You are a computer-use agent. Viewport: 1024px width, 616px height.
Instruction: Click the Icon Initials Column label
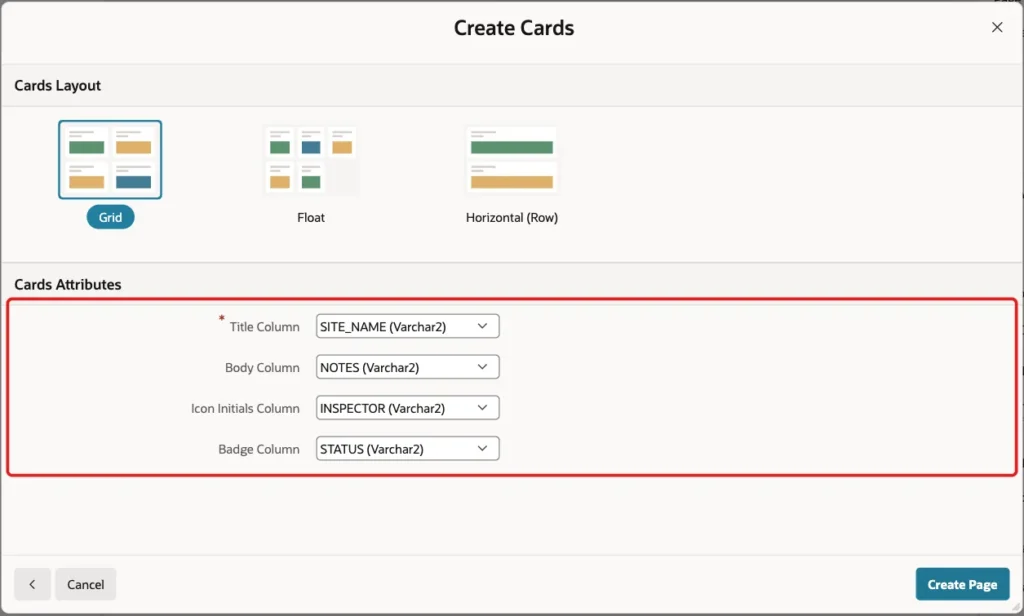tap(245, 408)
